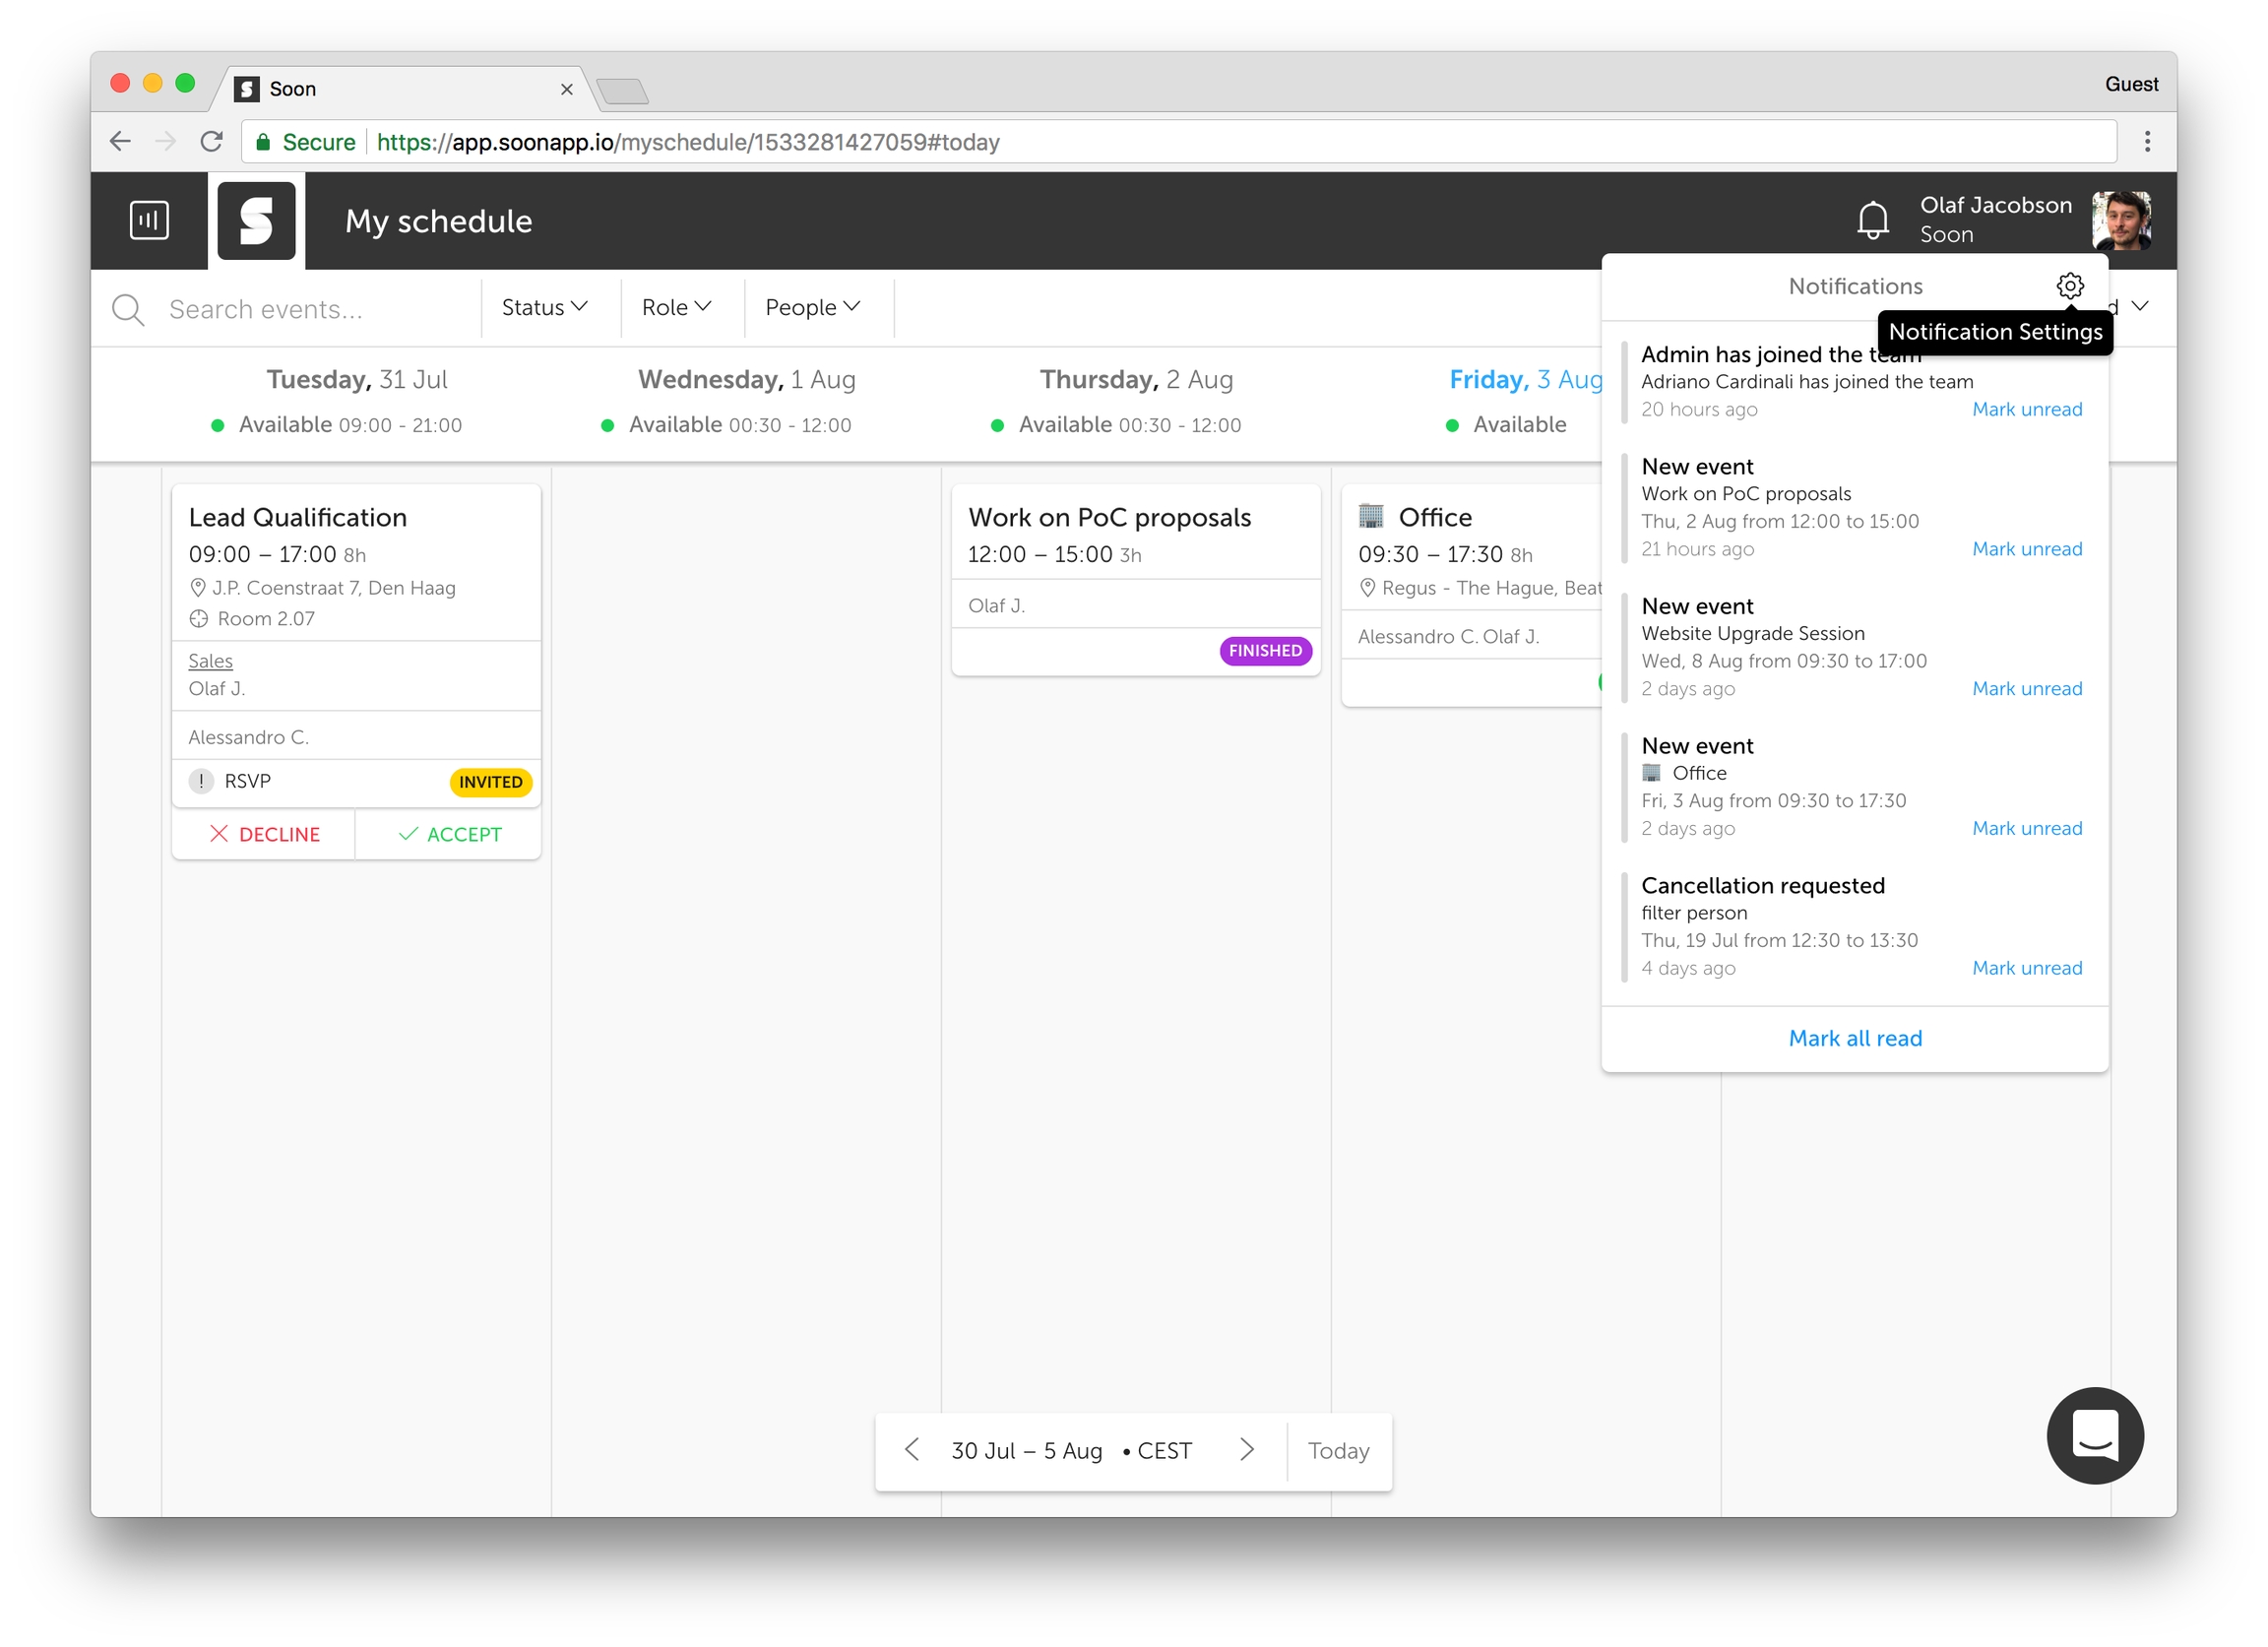Open the notification settings gear icon

click(2069, 286)
